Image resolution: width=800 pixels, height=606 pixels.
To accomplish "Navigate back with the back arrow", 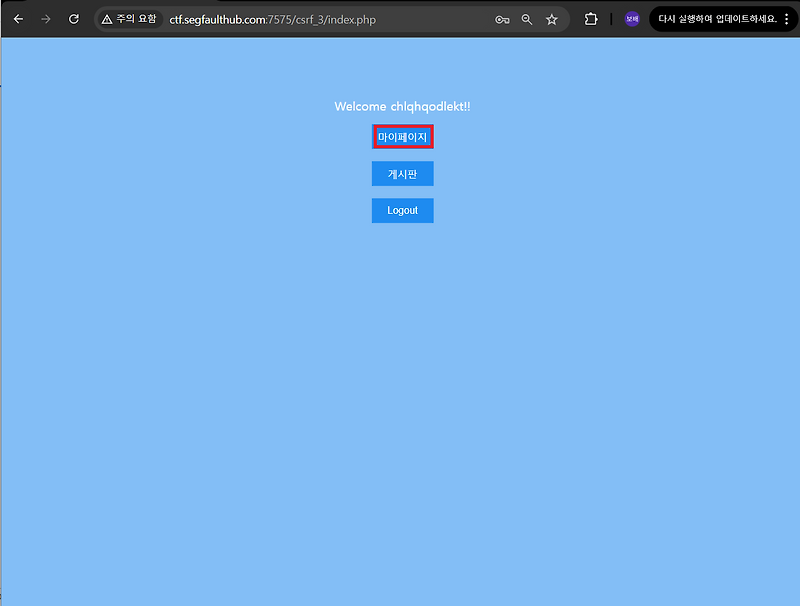I will (18, 18).
